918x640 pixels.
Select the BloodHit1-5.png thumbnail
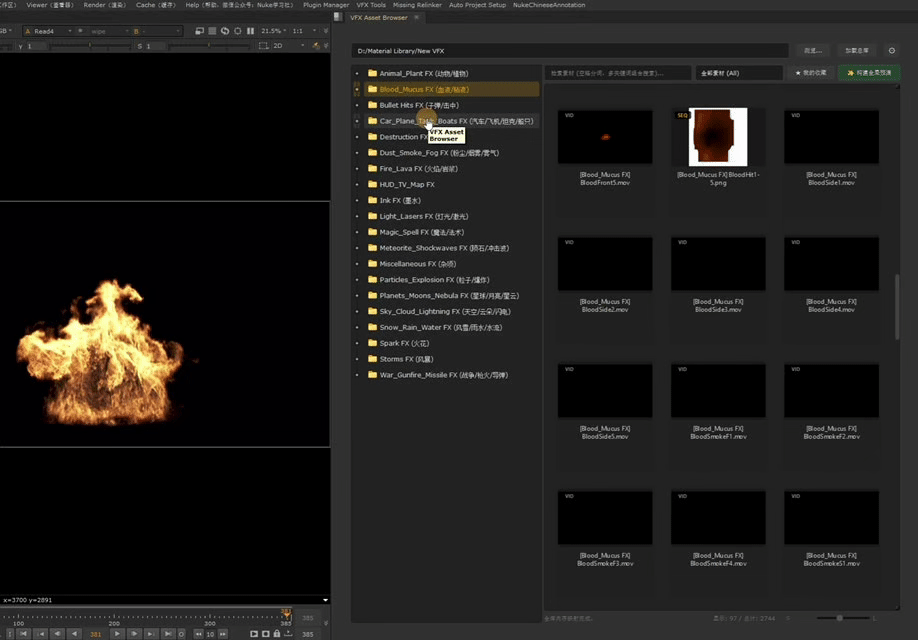point(718,137)
